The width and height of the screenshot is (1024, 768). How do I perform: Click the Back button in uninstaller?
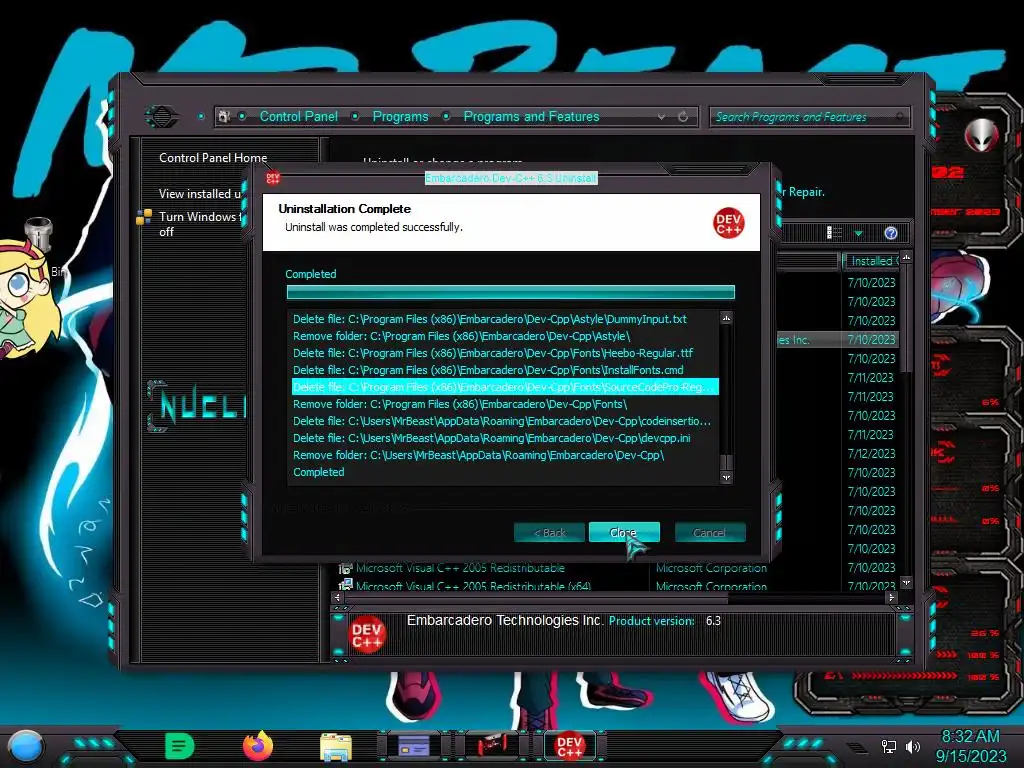(549, 532)
